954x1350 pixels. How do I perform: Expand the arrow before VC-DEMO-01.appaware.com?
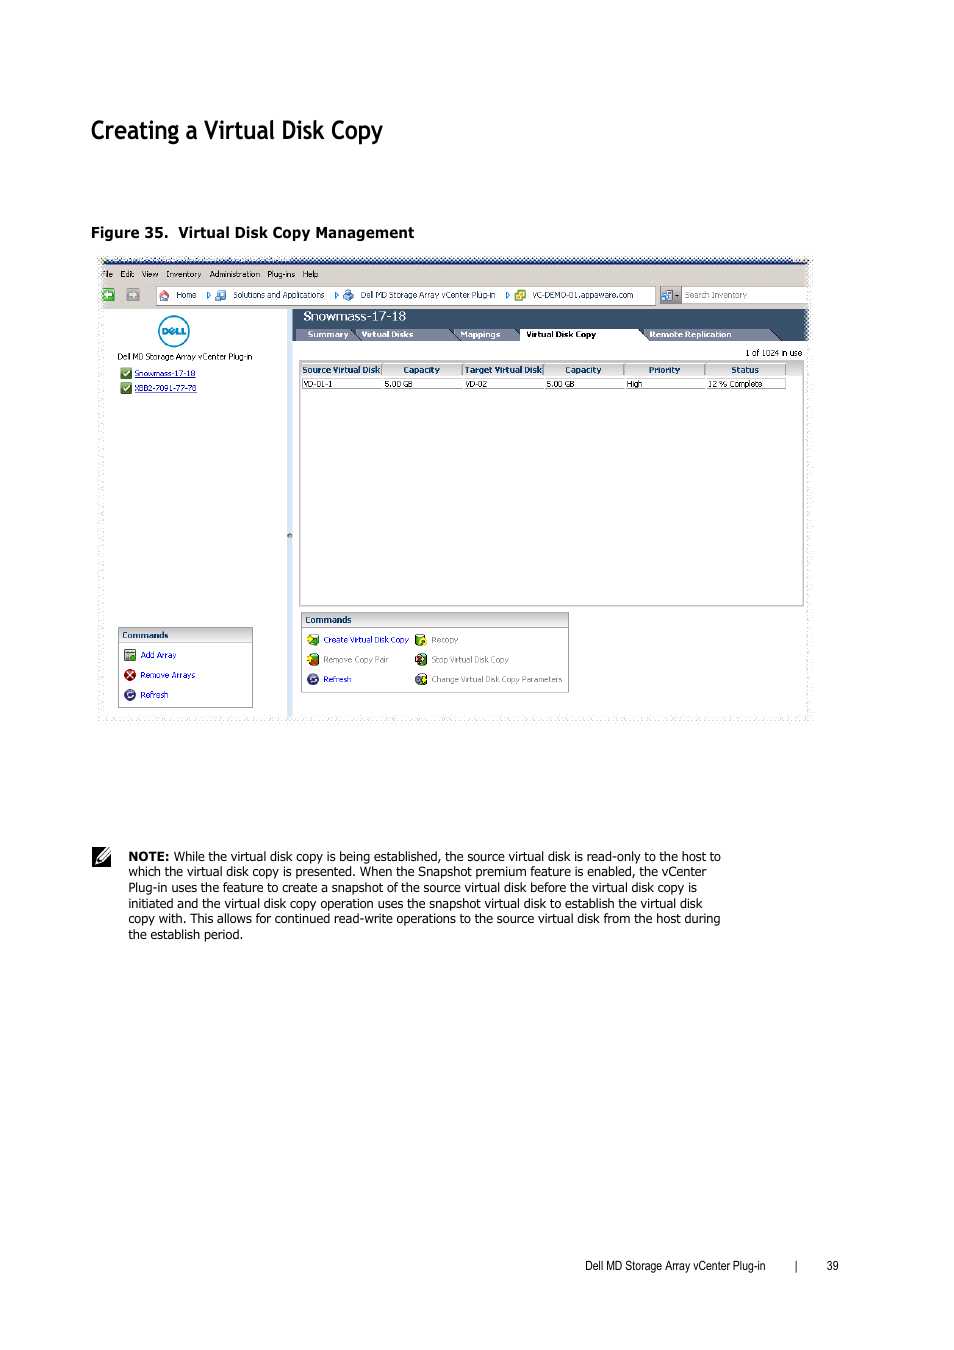click(x=508, y=295)
